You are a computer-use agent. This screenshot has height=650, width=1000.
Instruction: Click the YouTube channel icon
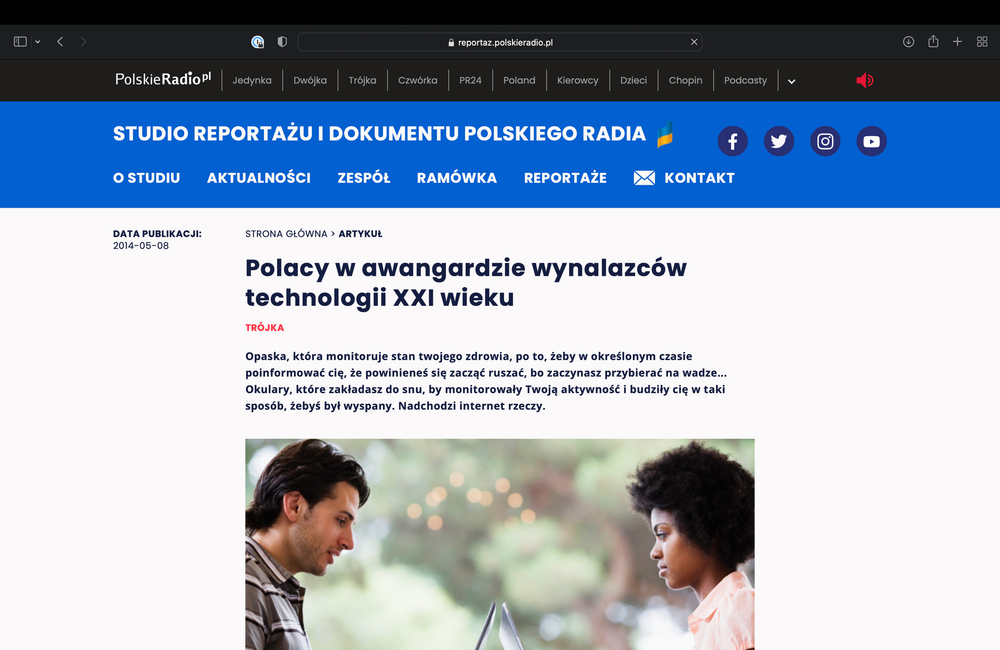click(x=871, y=141)
